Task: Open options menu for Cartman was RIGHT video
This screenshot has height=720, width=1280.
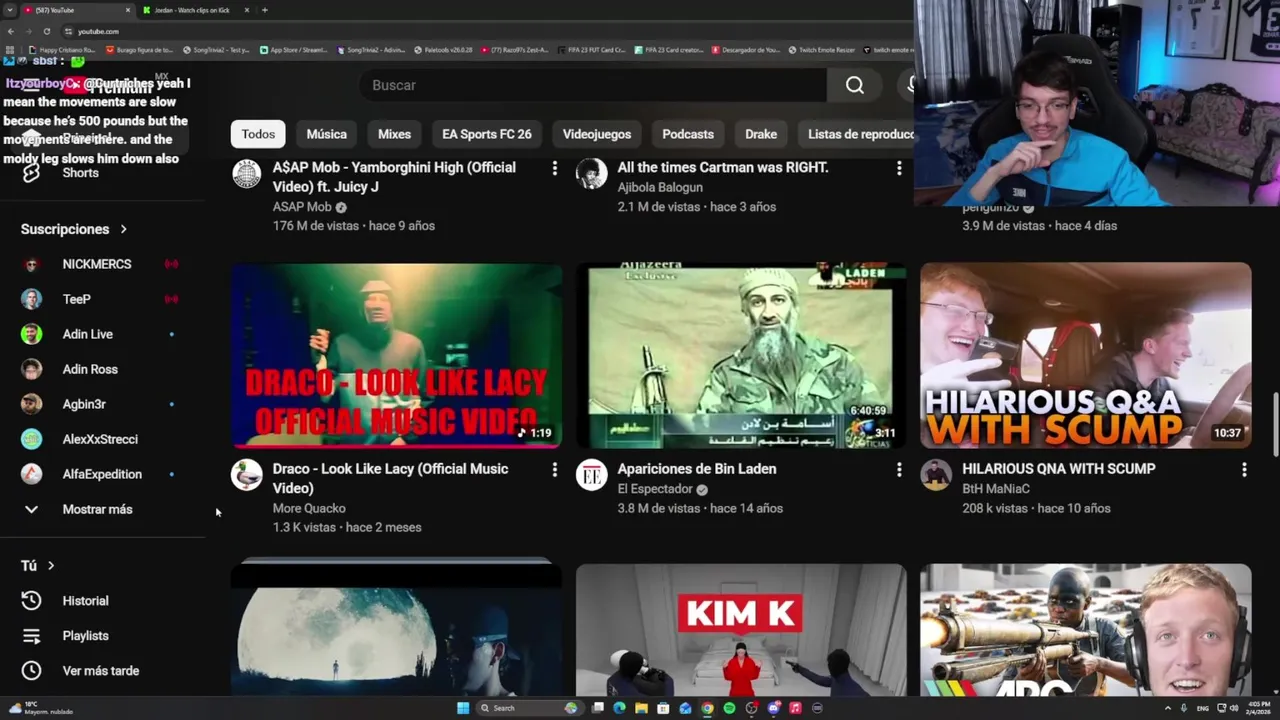Action: pos(899,168)
